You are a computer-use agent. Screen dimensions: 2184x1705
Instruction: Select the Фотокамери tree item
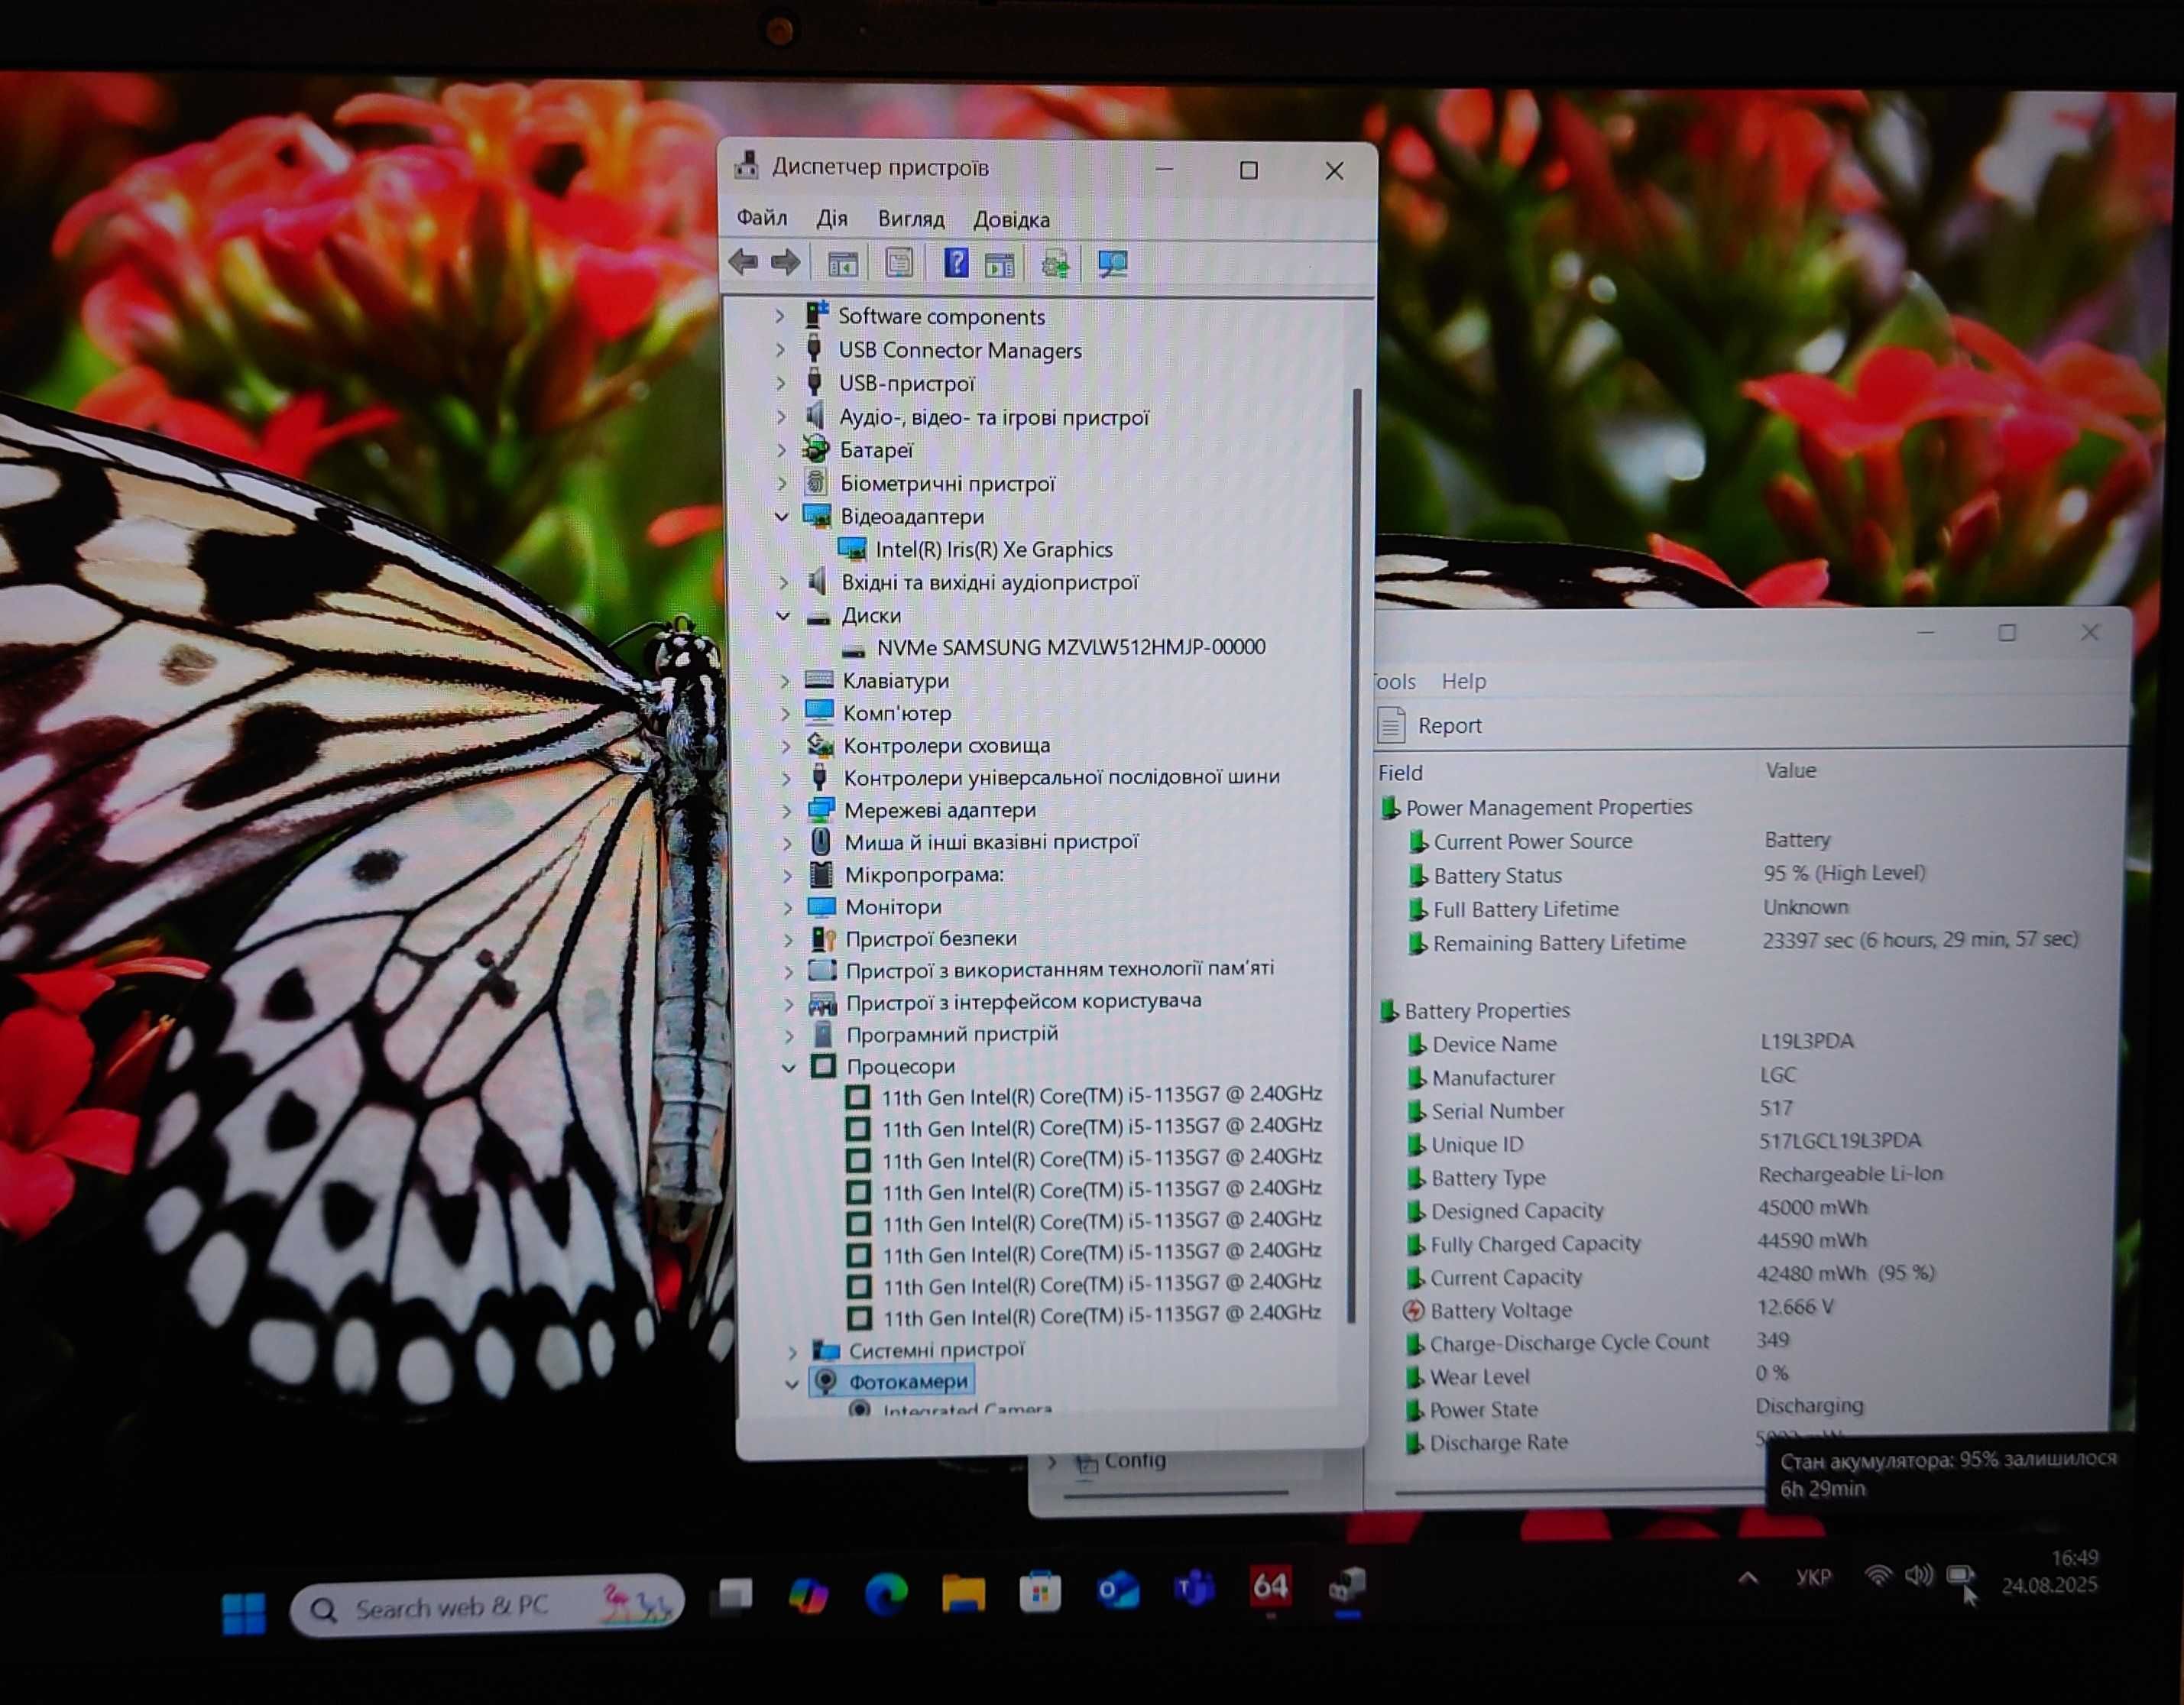click(908, 1381)
